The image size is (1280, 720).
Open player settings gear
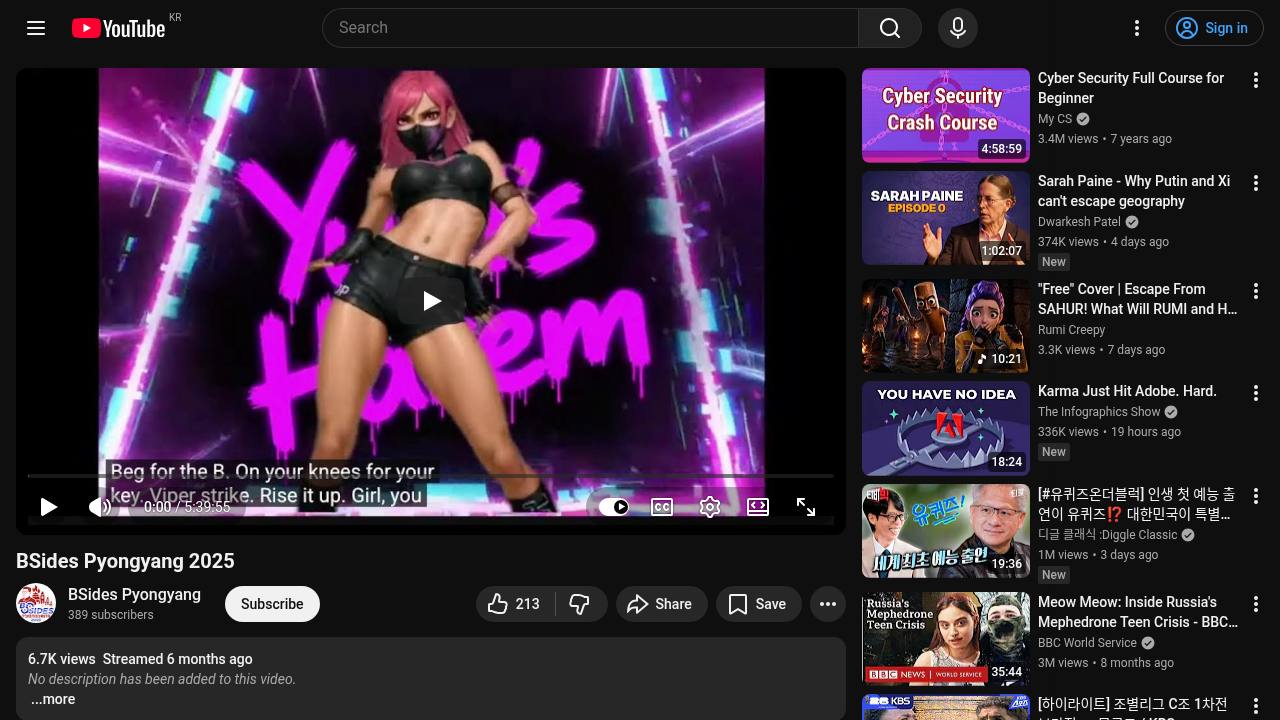tap(710, 507)
